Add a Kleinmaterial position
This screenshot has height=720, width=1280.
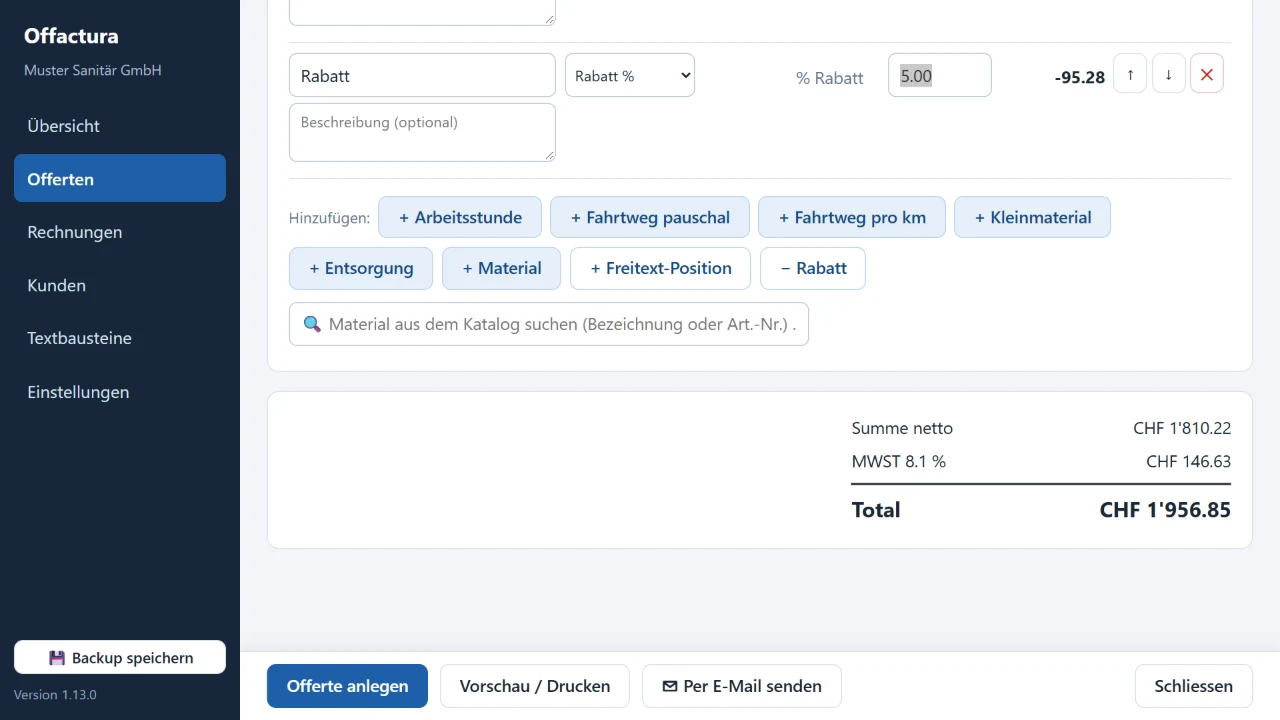tap(1032, 217)
